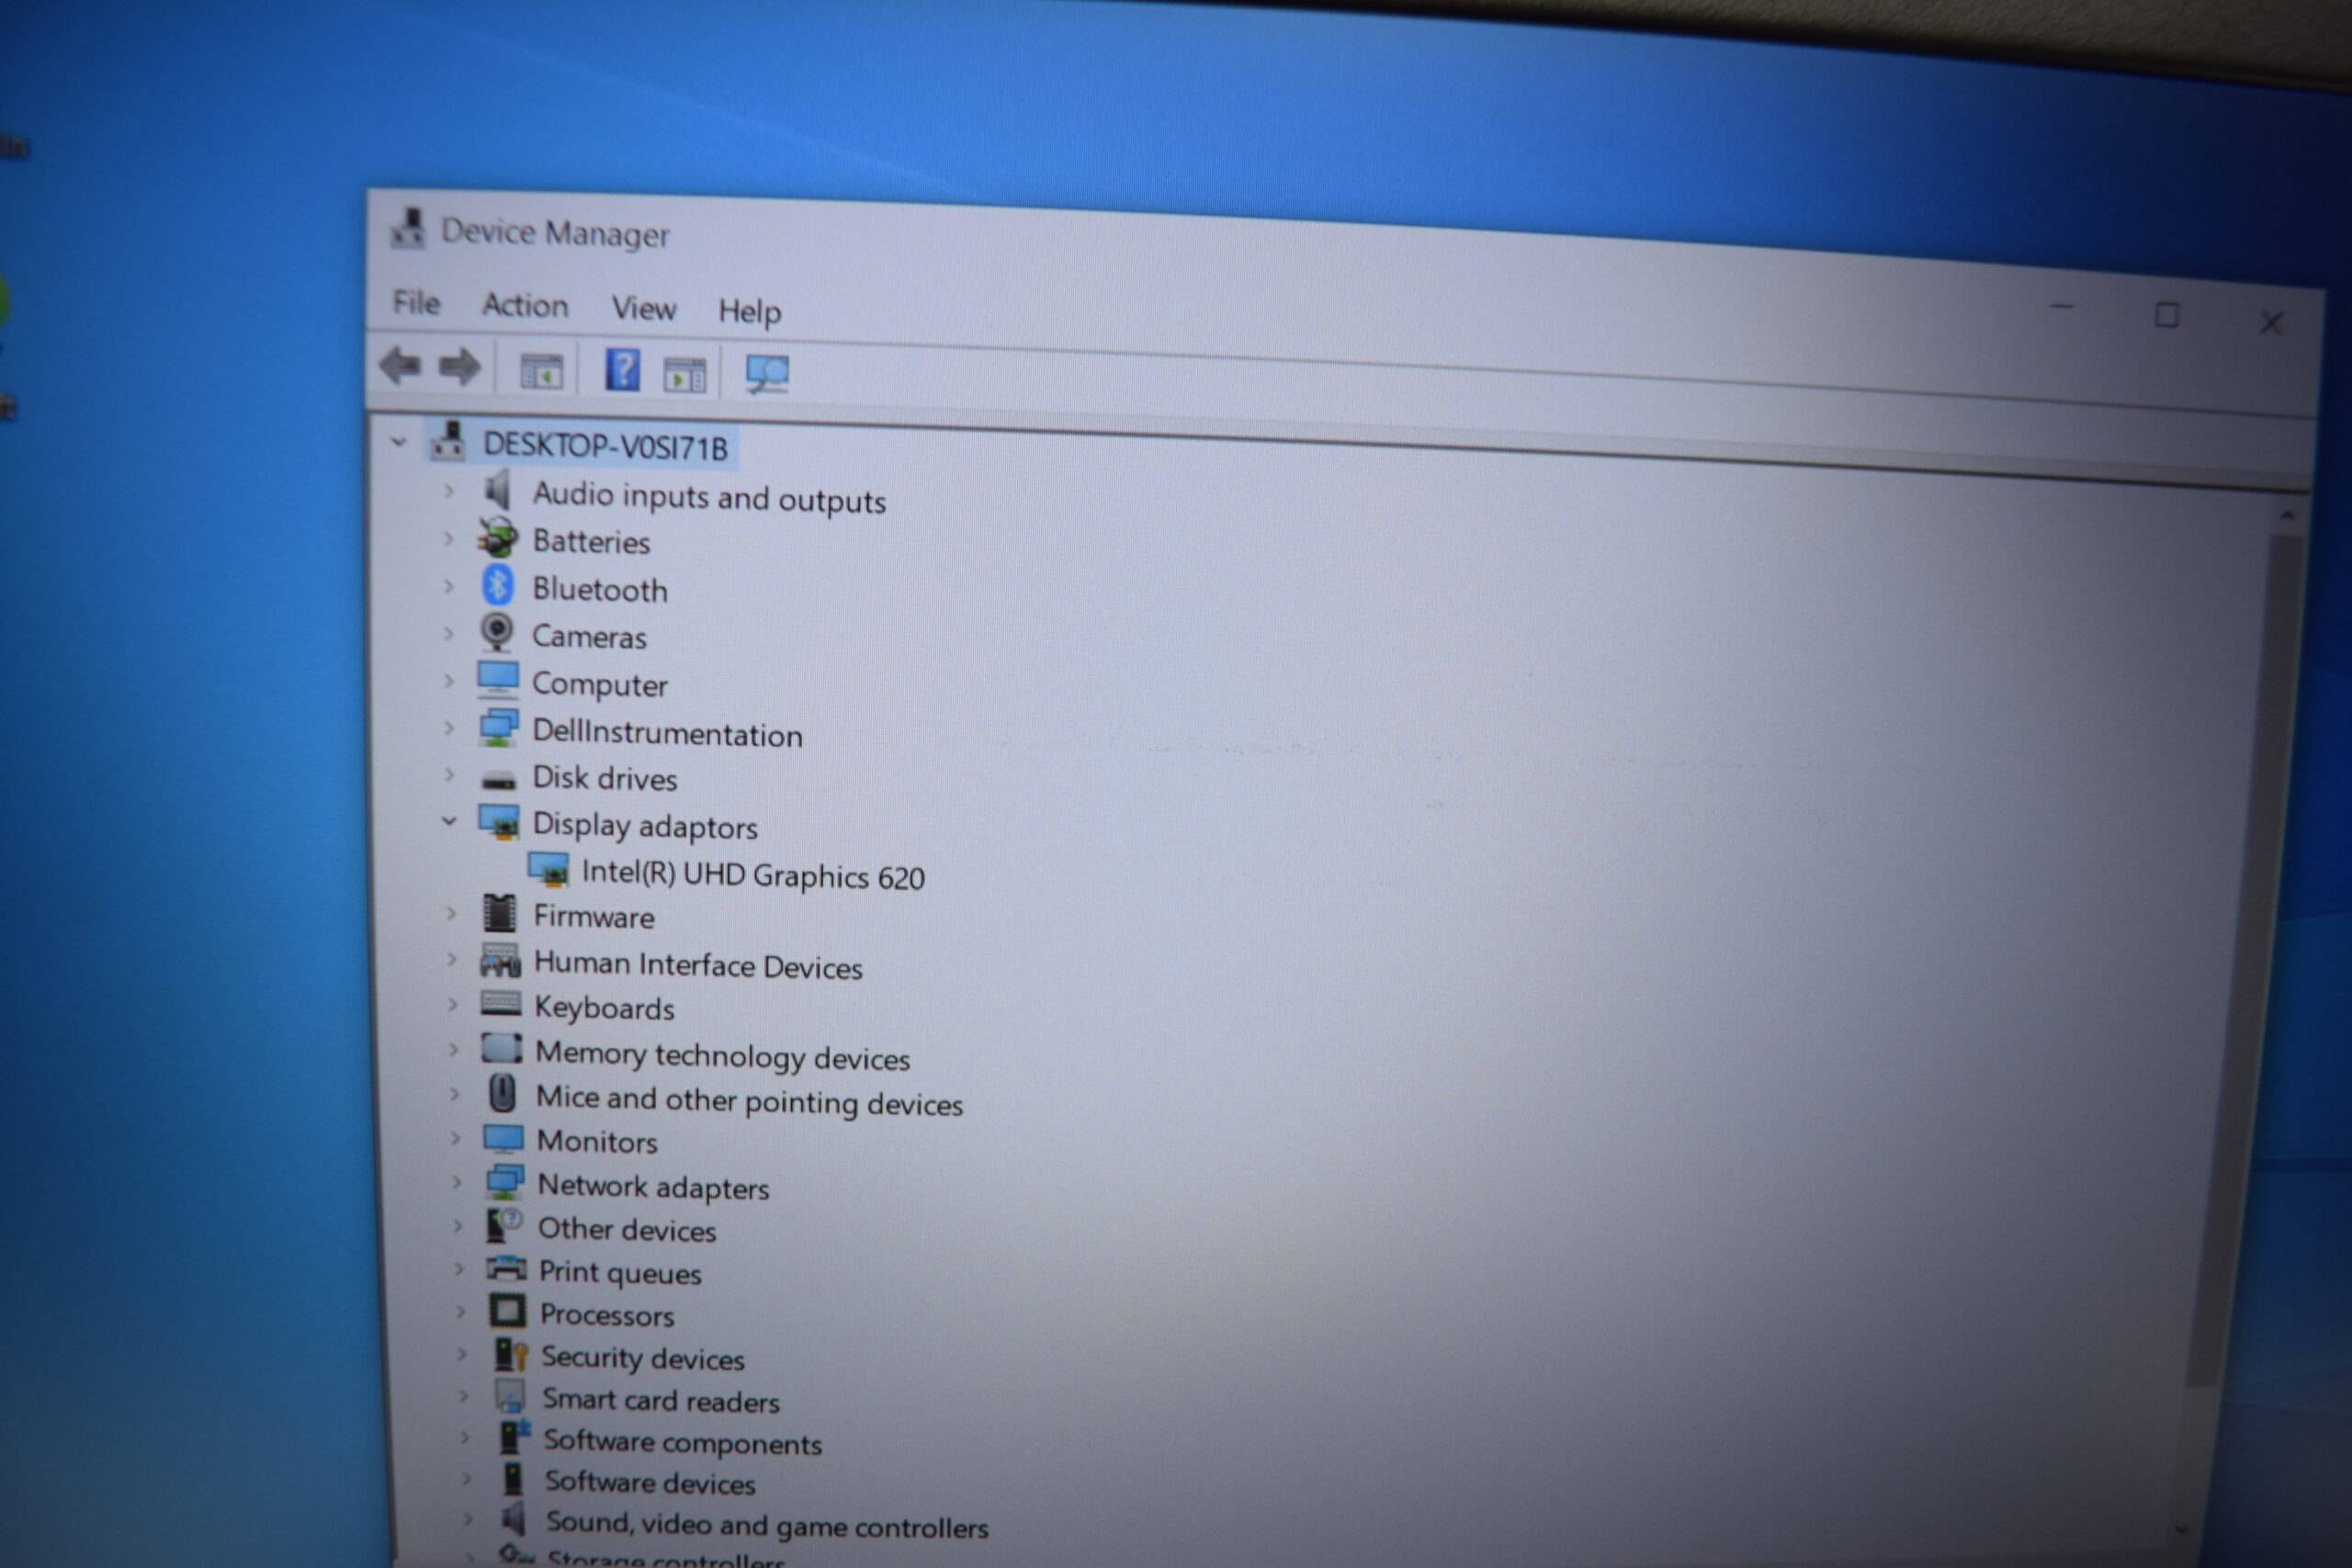Select the Batteries label
The height and width of the screenshot is (1568, 2352).
pyautogui.click(x=591, y=542)
